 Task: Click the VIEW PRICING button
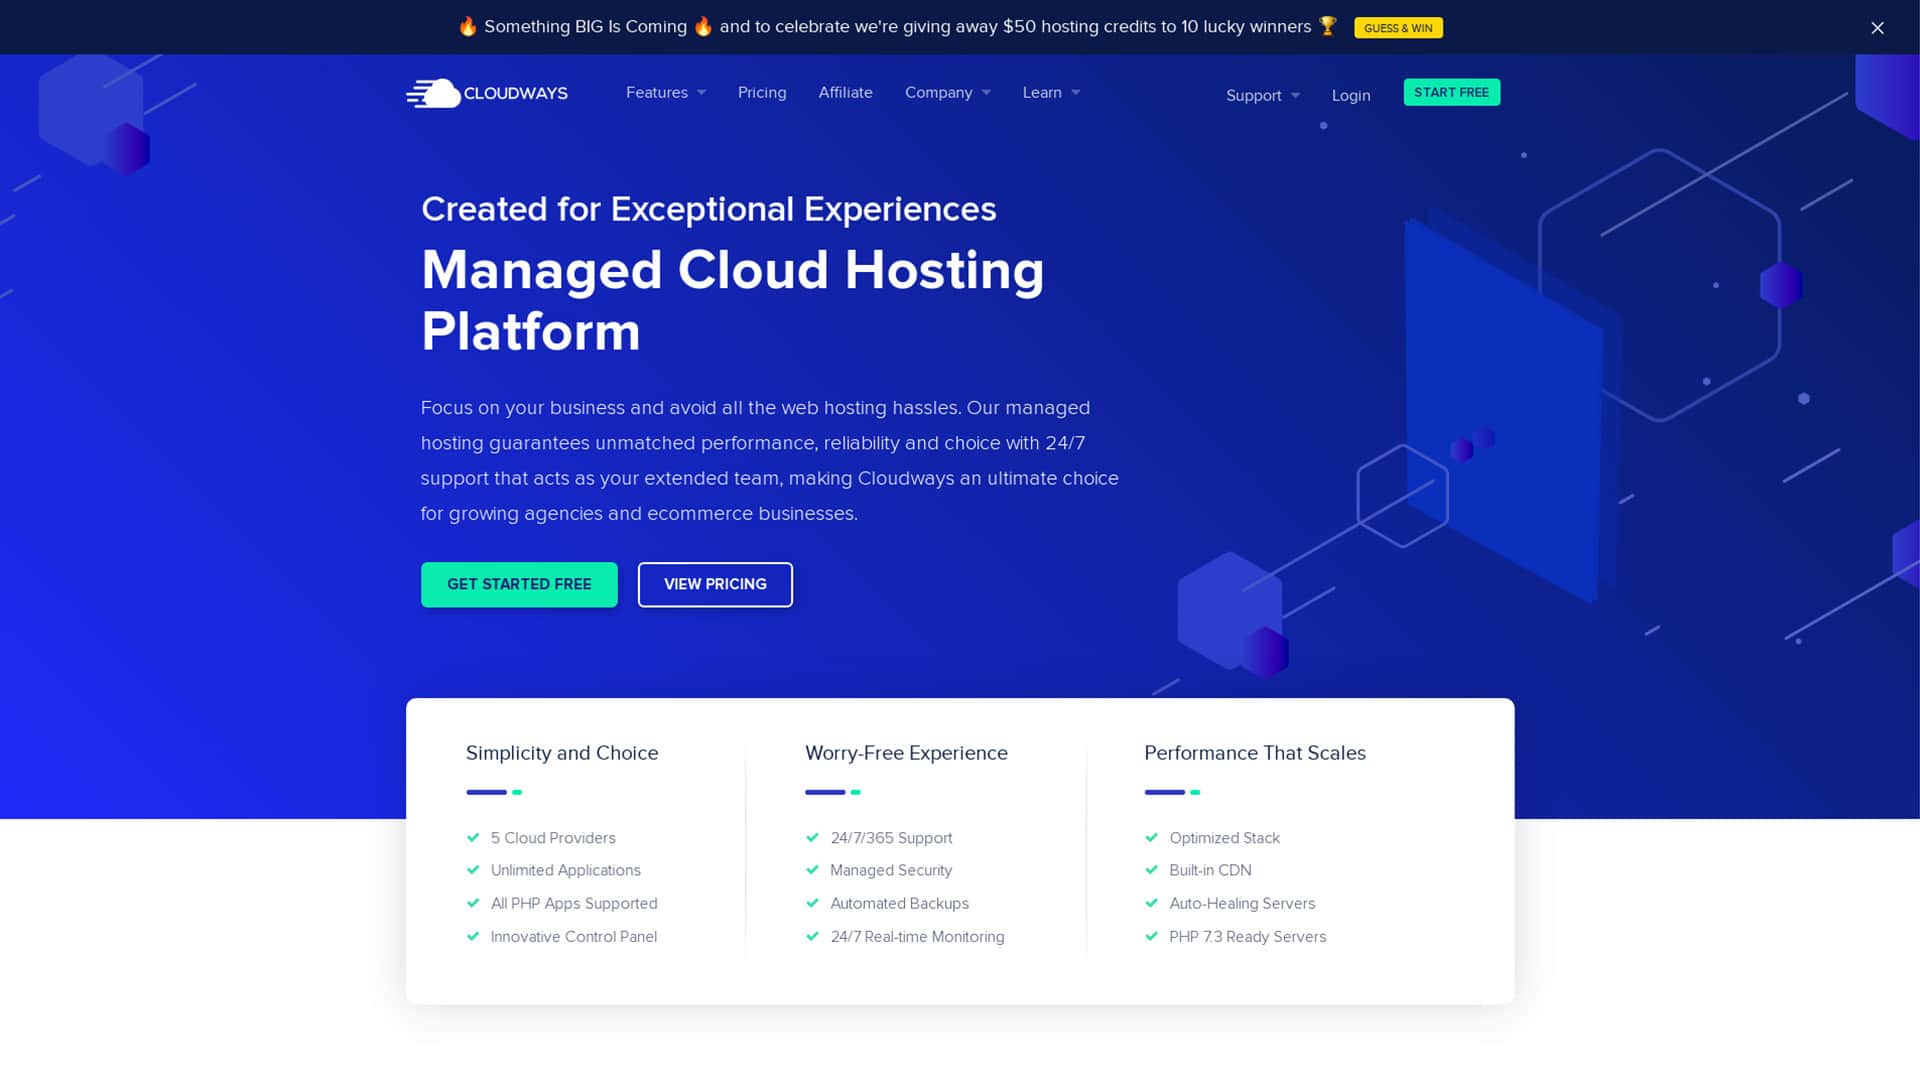pos(715,584)
